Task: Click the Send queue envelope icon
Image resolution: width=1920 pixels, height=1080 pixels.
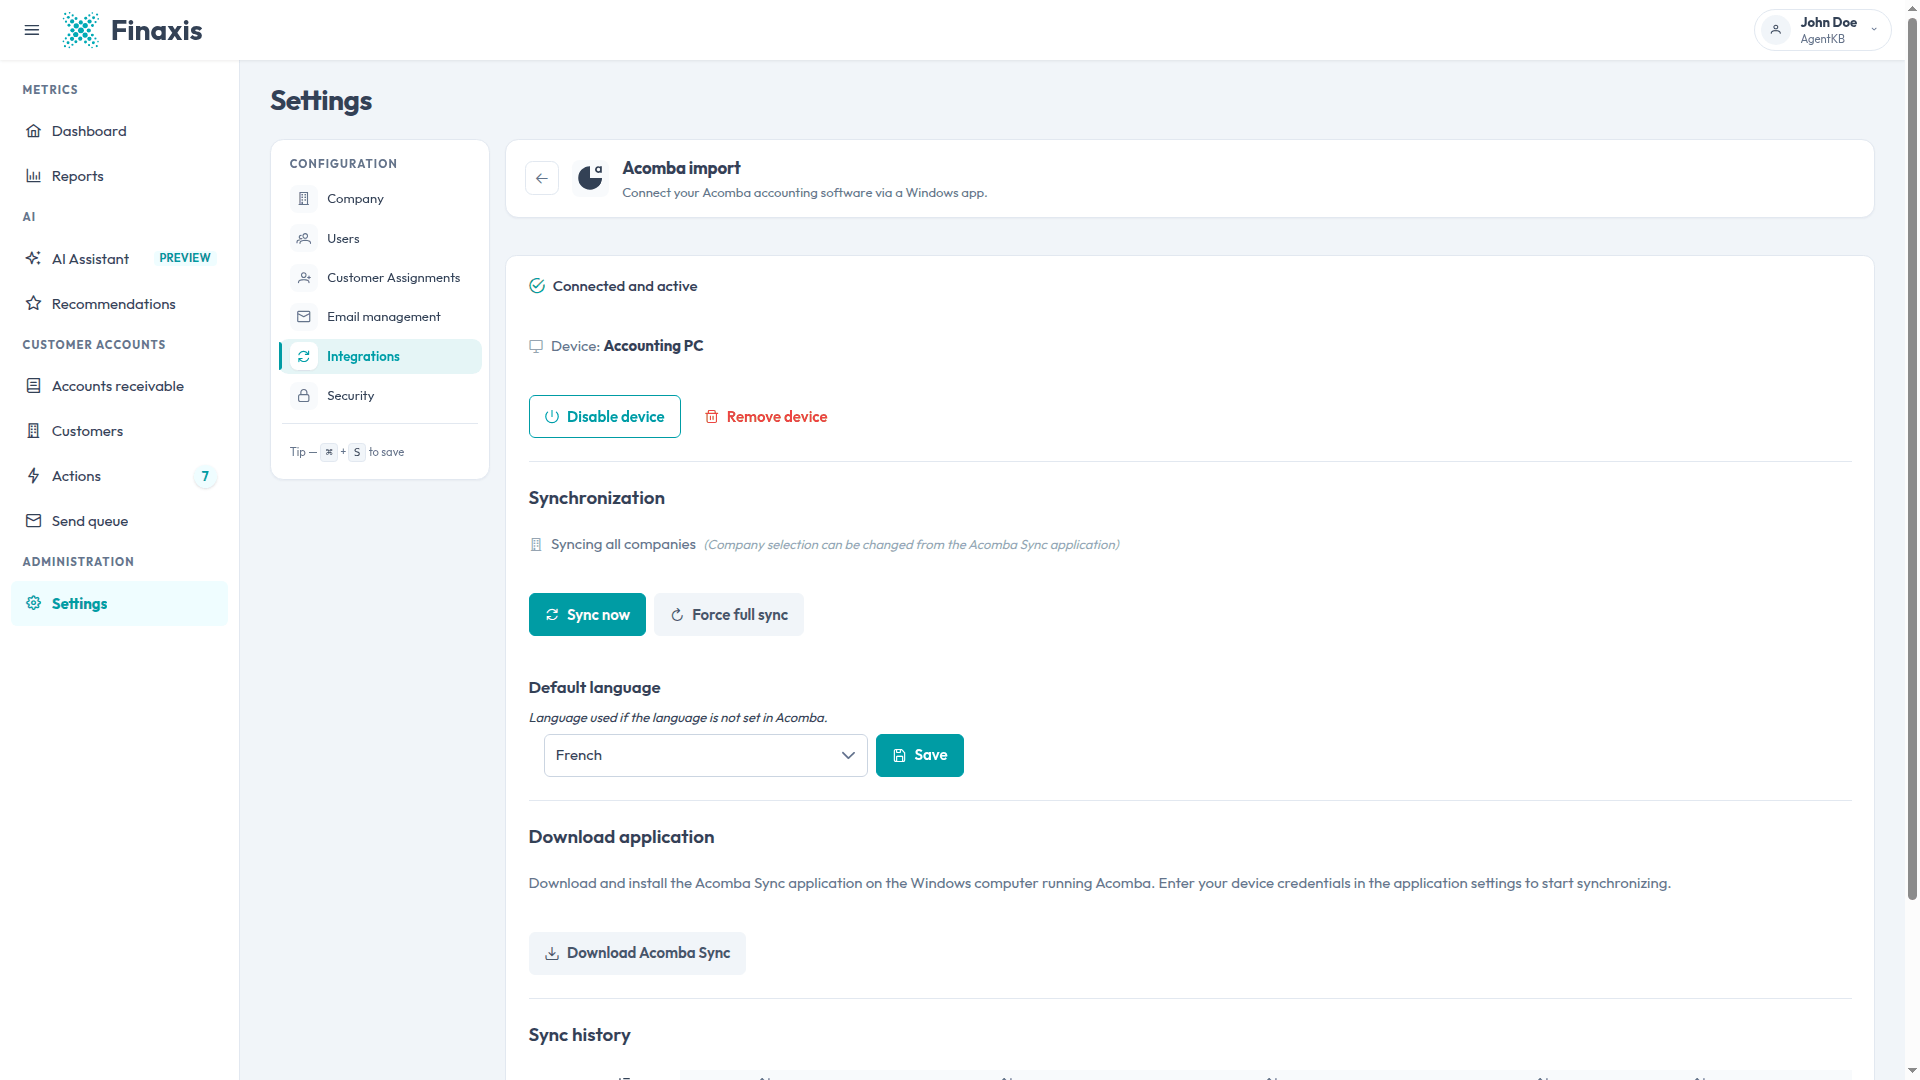Action: pos(33,521)
